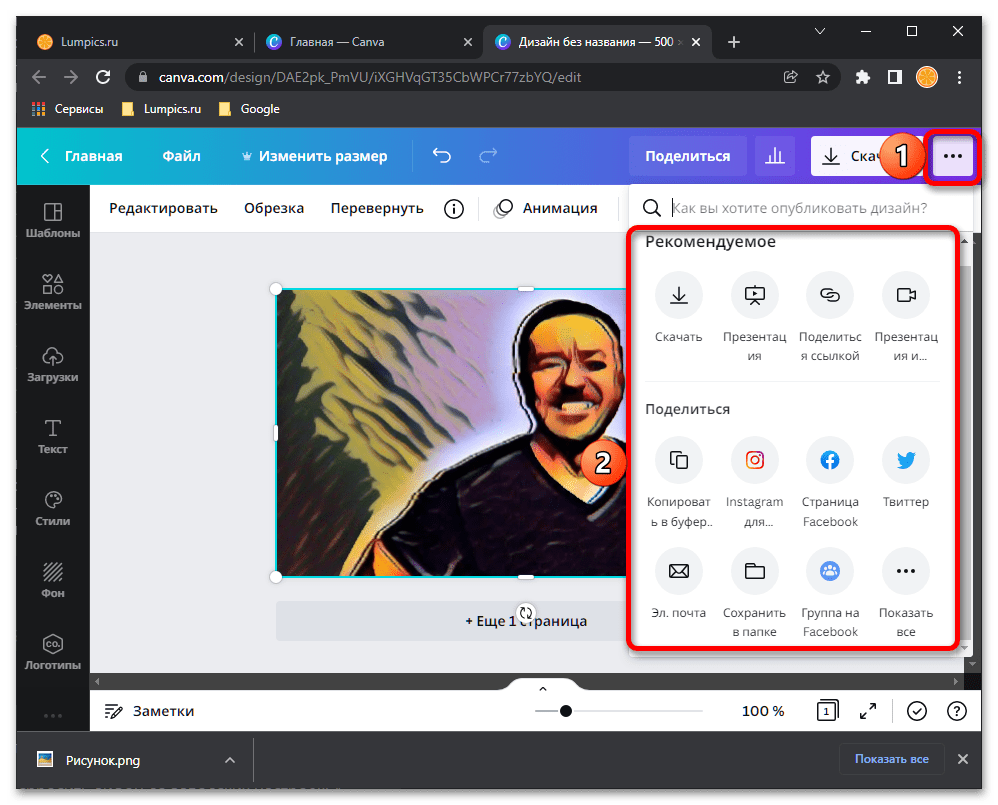Click the Поделиться button
Screen dimensions: 998x805
(687, 156)
